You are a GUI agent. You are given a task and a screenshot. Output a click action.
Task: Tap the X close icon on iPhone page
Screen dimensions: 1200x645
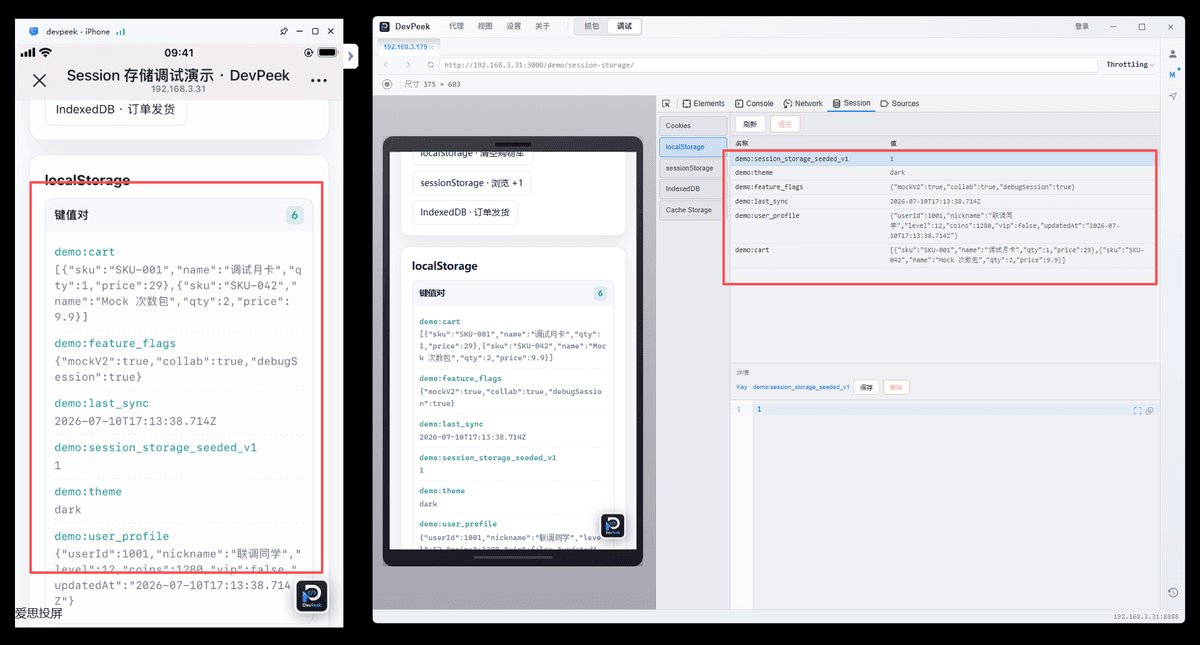[39, 81]
